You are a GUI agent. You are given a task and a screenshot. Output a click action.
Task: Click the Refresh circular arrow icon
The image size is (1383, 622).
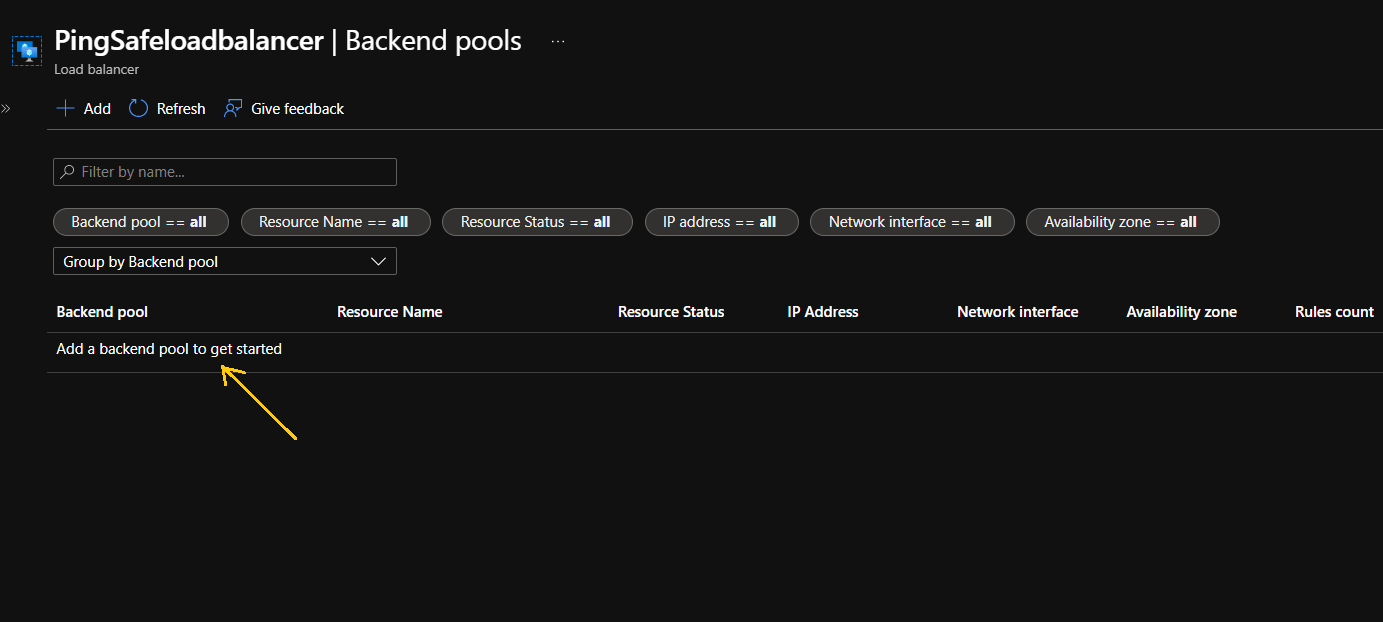tap(139, 108)
